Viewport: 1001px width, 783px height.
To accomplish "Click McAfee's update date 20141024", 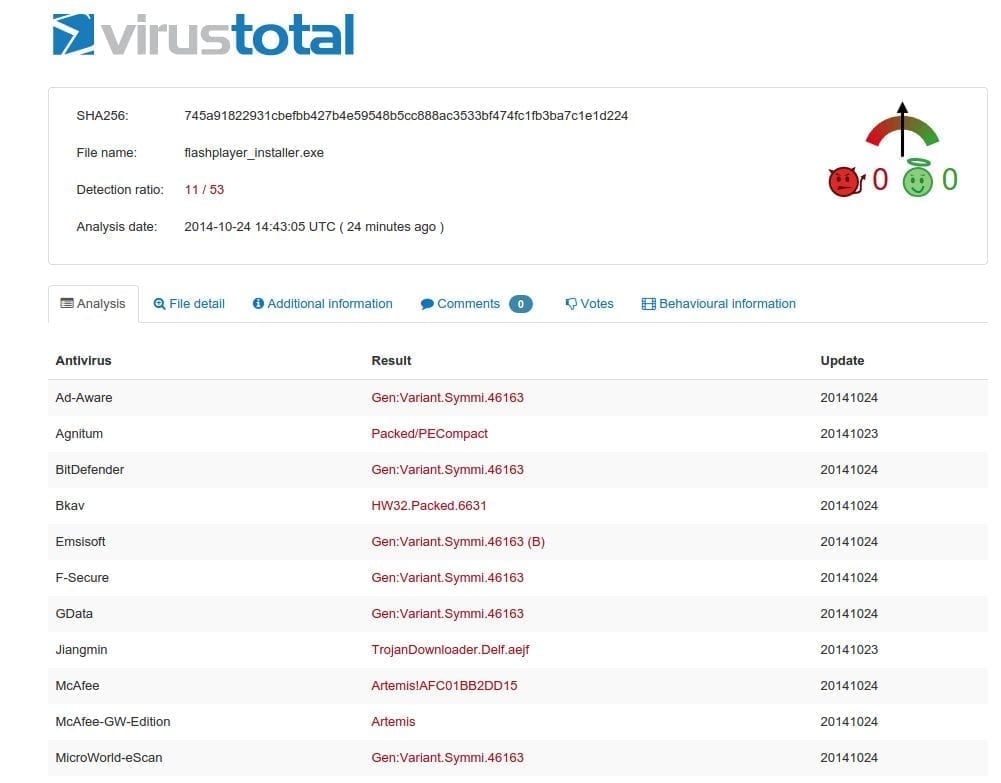I will click(849, 685).
